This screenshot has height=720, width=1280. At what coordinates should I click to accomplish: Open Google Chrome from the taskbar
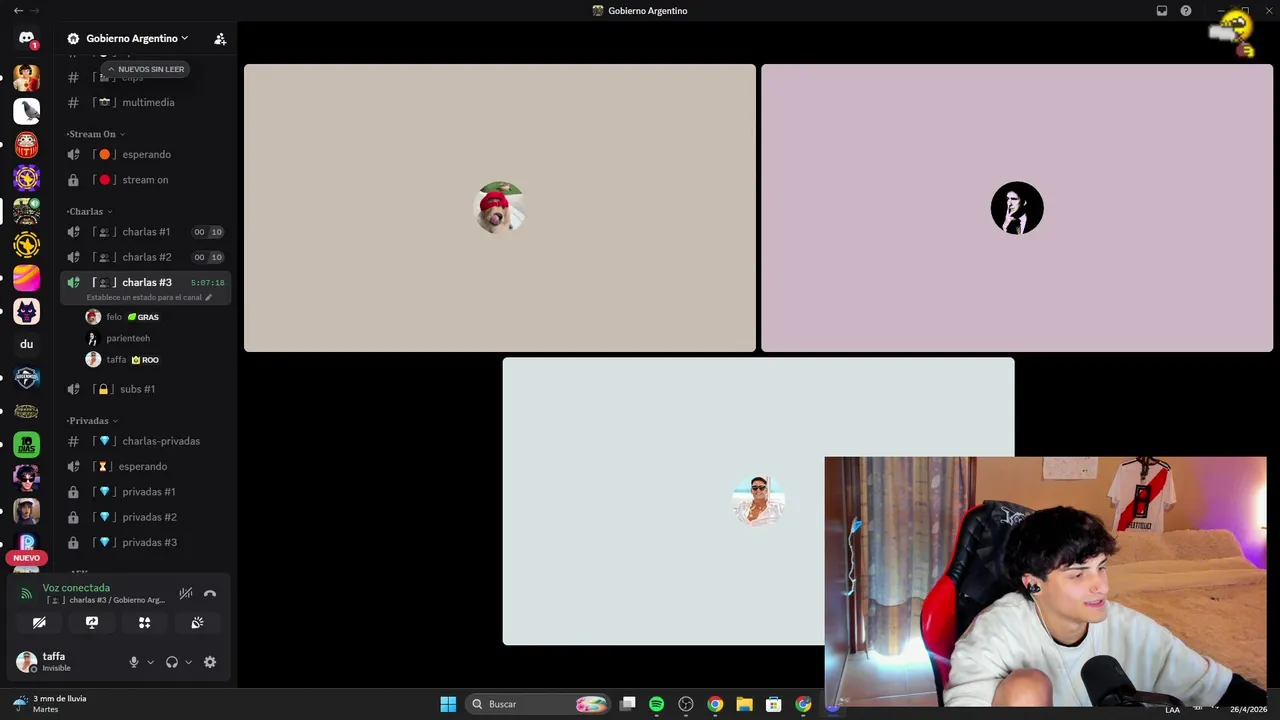pos(715,704)
